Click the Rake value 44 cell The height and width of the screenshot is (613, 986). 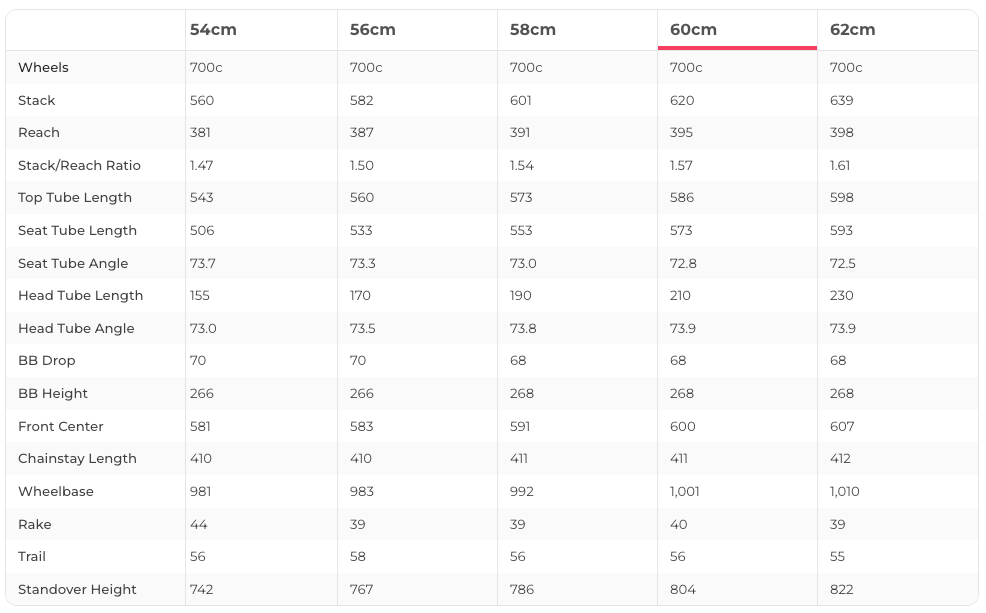pos(198,525)
